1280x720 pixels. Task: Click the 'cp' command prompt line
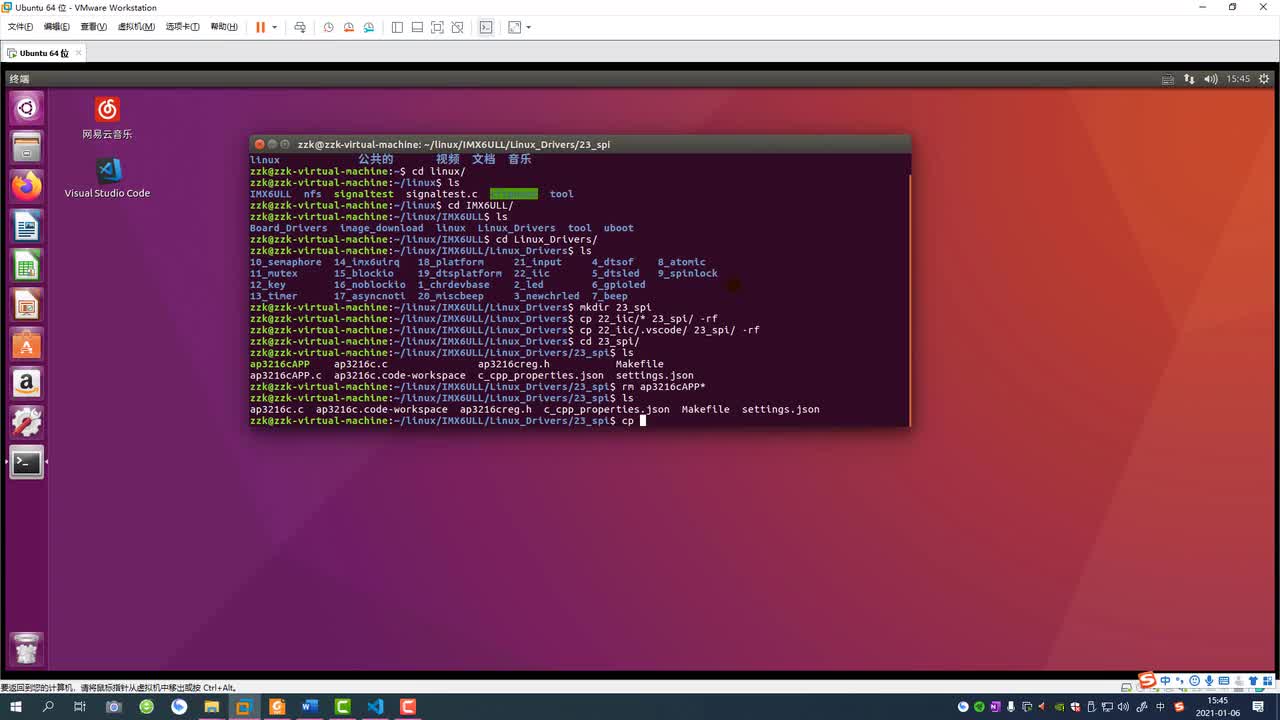(448, 421)
